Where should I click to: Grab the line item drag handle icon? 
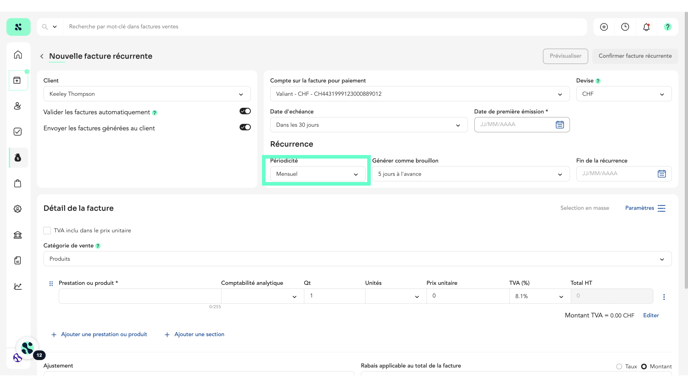coord(51,283)
